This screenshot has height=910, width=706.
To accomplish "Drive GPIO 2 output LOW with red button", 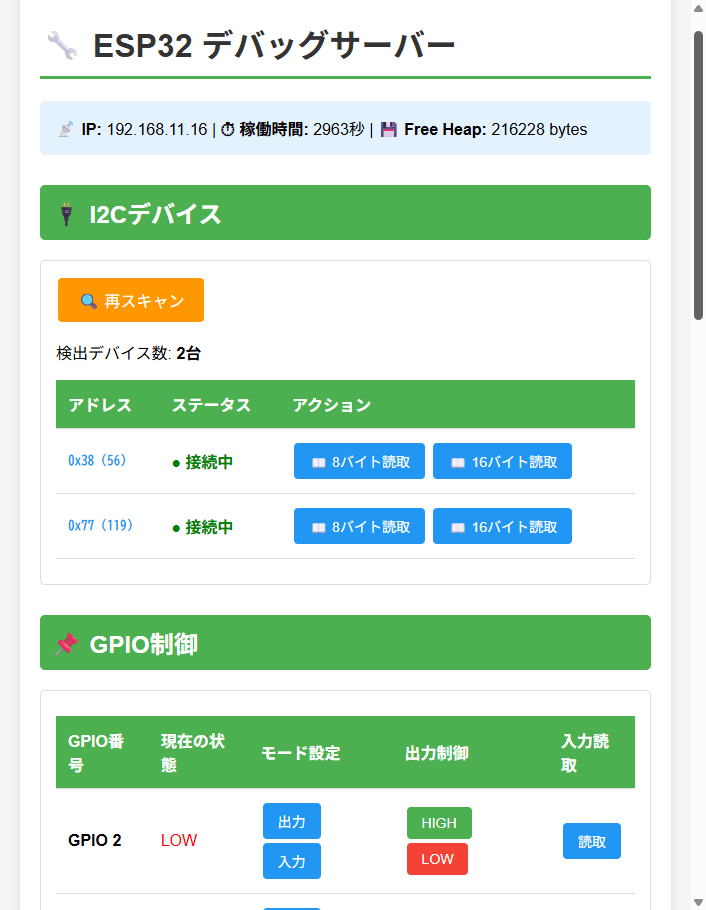I will [x=437, y=859].
